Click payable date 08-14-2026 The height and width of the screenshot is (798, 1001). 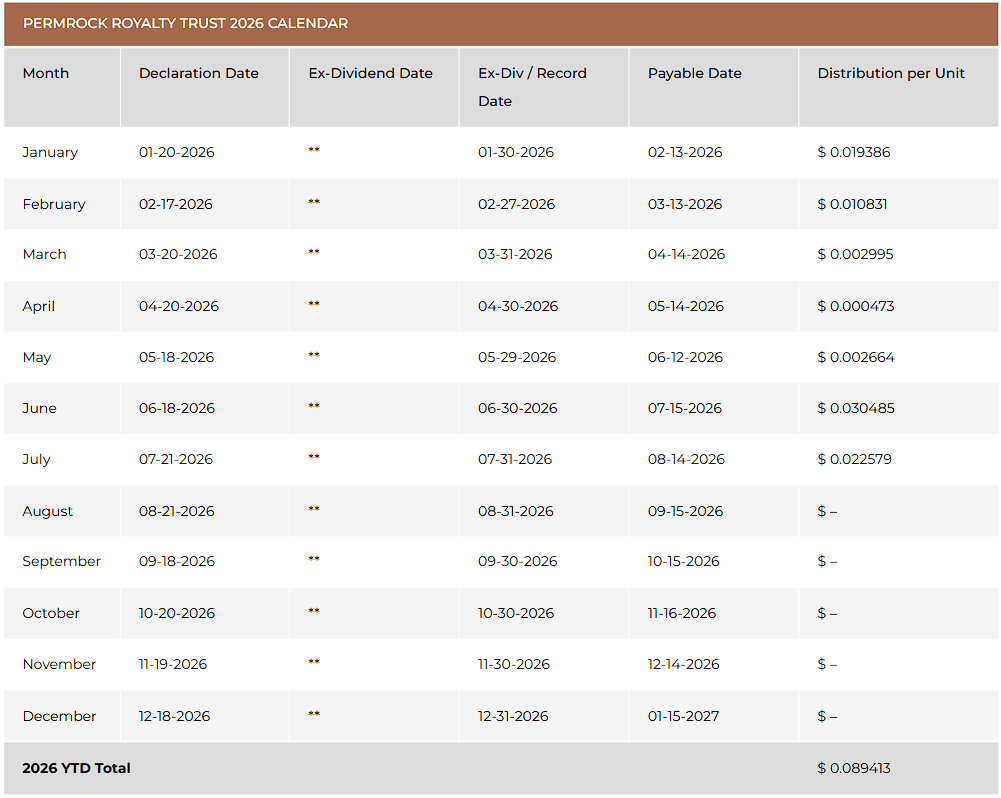686,460
